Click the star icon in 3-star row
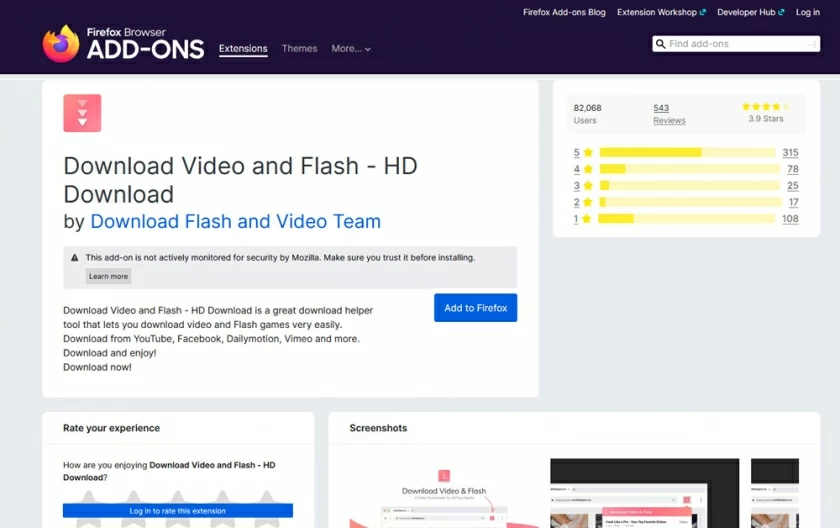This screenshot has width=840, height=528. [x=588, y=186]
